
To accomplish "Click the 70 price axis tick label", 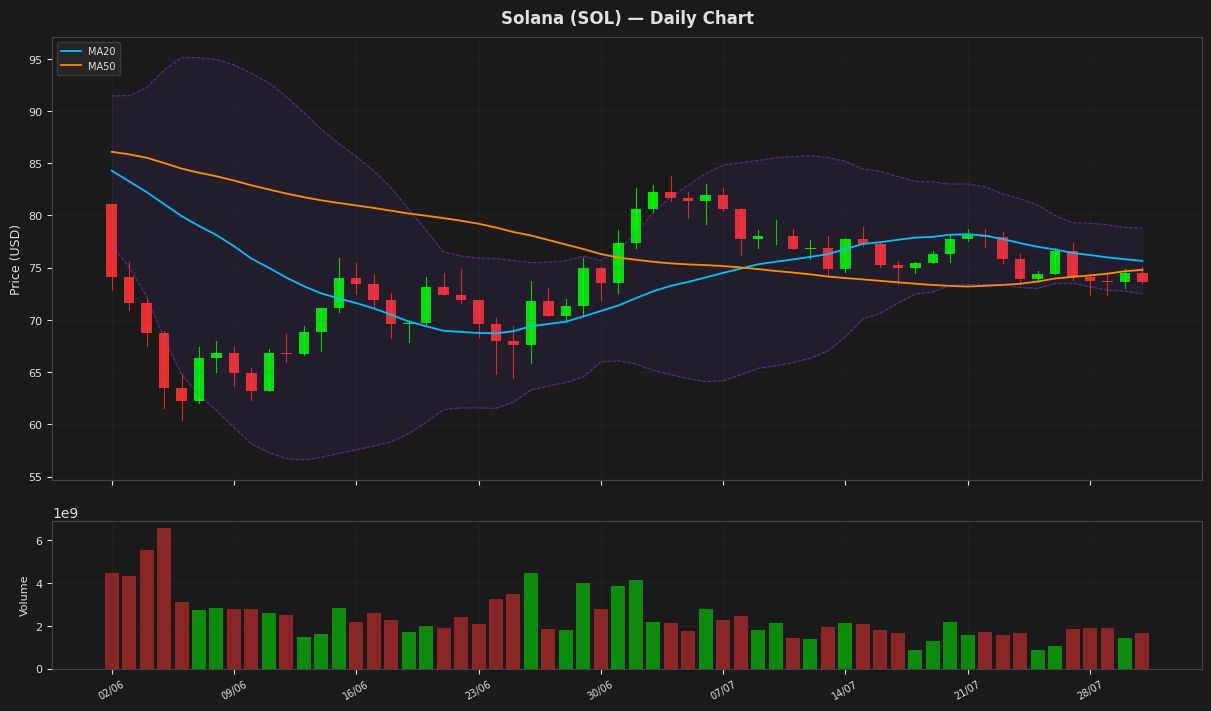I will point(35,321).
